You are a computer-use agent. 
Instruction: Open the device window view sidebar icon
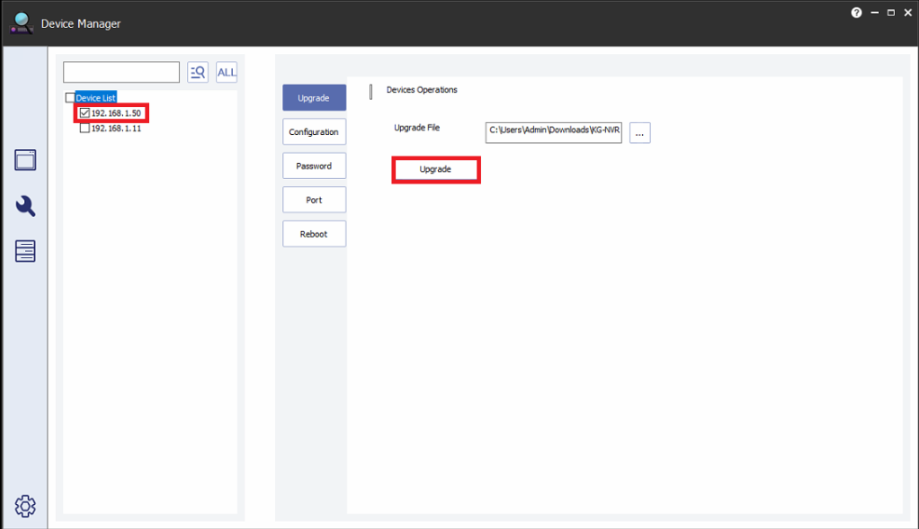[26, 160]
